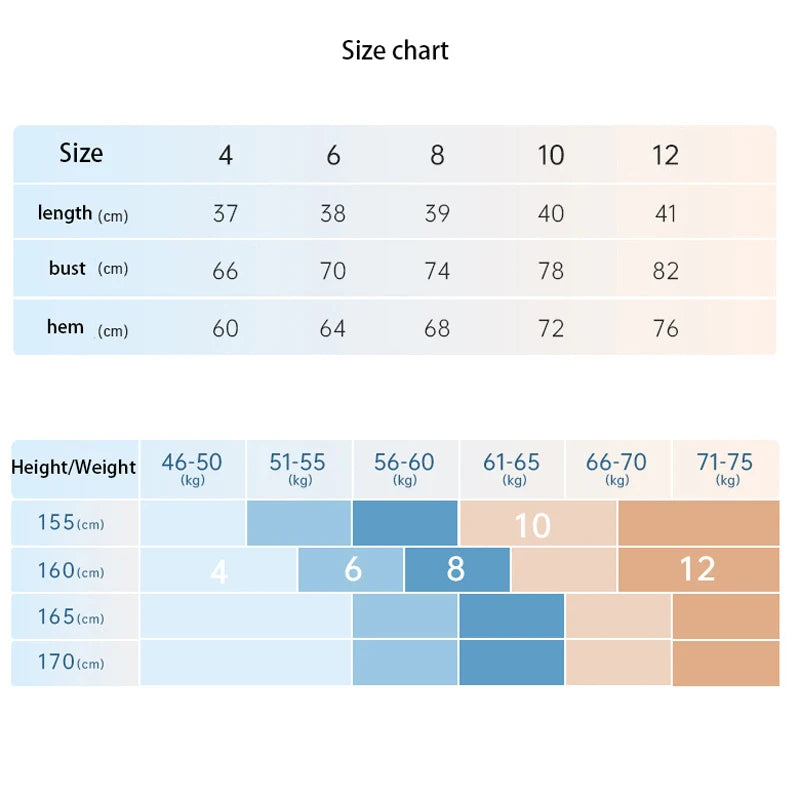Image resolution: width=800 pixels, height=800 pixels.
Task: Click the 155 cm height row label
Action: point(70,523)
